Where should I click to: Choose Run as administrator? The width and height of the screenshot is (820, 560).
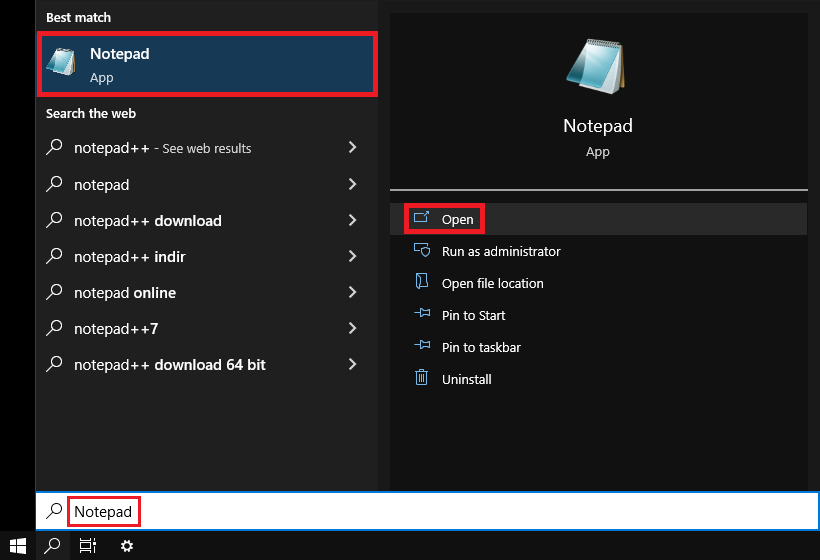pyautogui.click(x=598, y=251)
